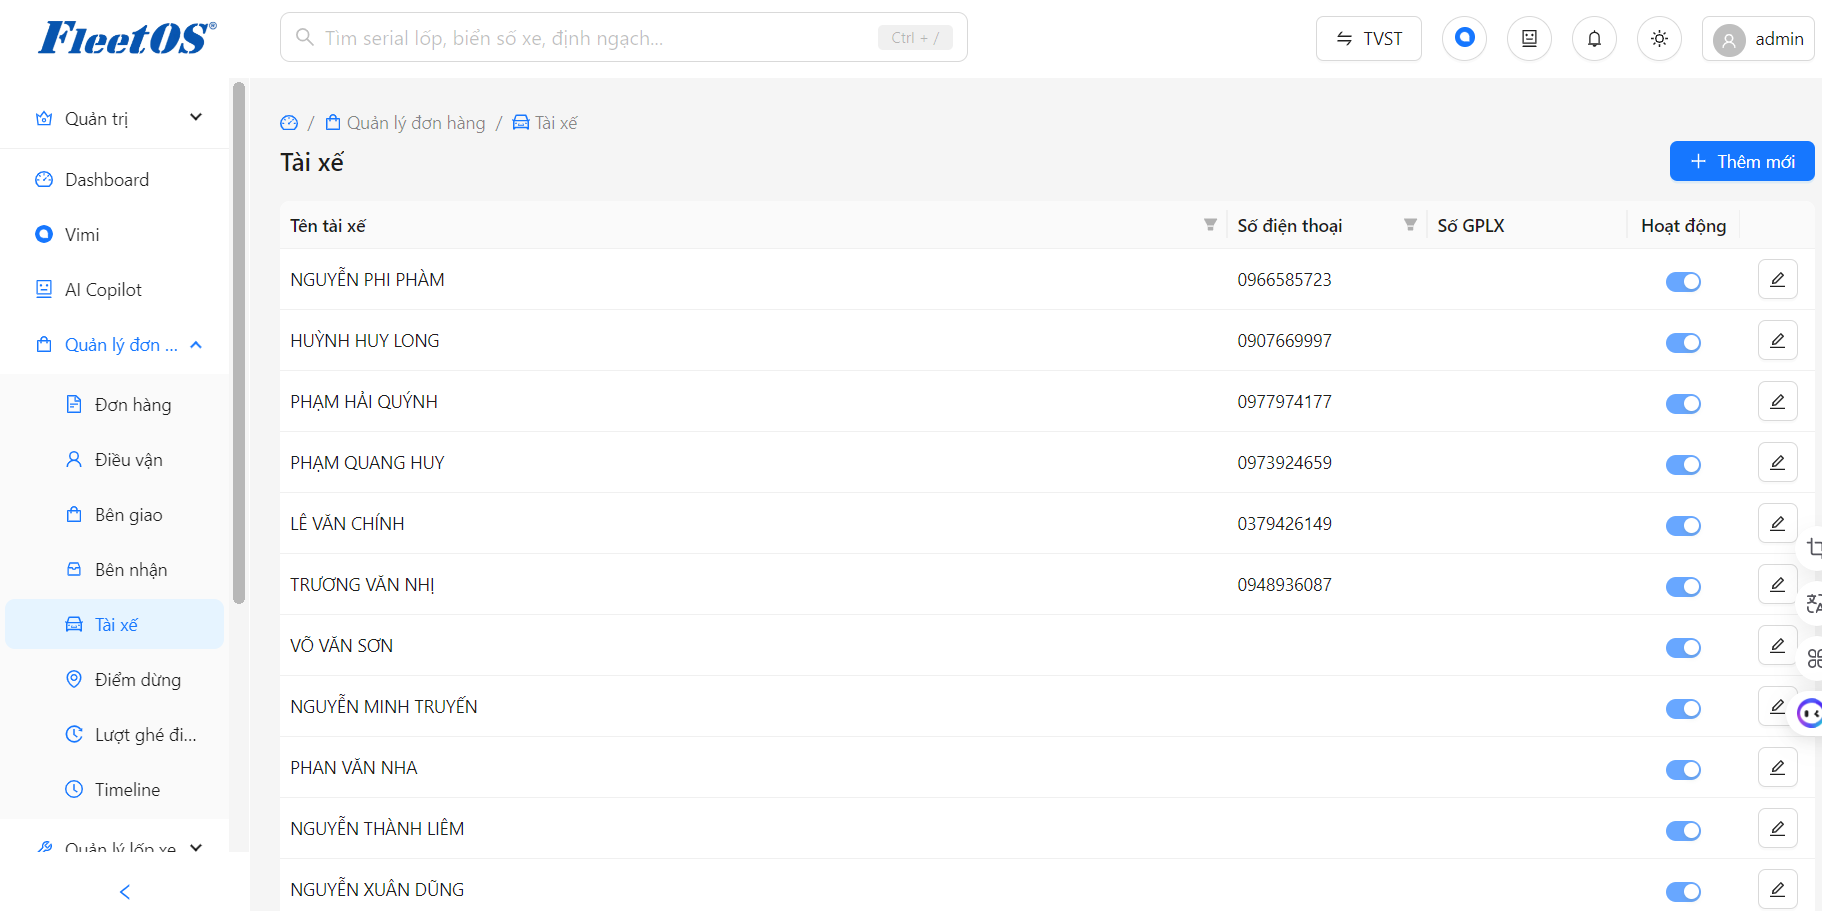Open the Vimi circle icon in top bar

pyautogui.click(x=1464, y=38)
